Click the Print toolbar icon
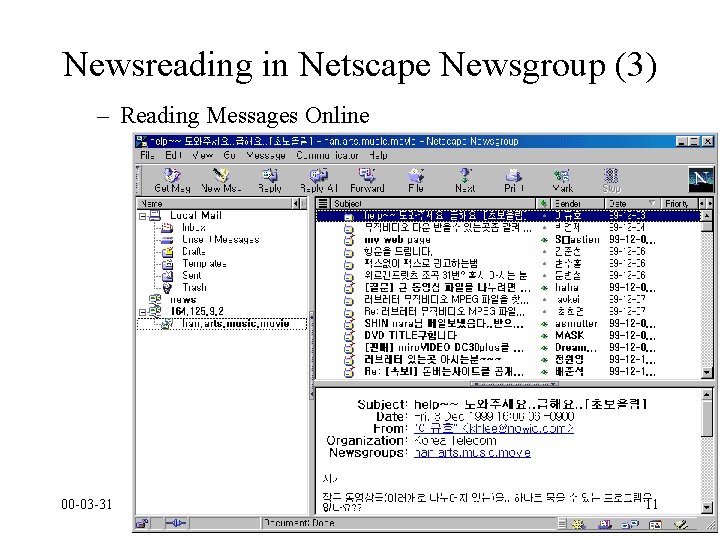This screenshot has height=540, width=720. coord(514,180)
